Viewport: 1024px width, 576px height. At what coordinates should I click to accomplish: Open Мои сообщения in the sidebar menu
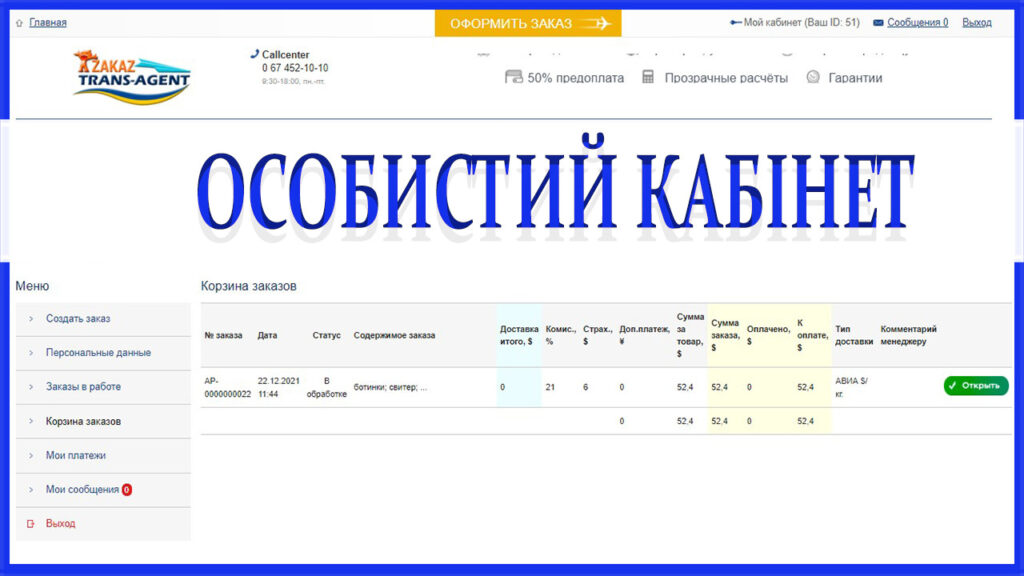(82, 490)
